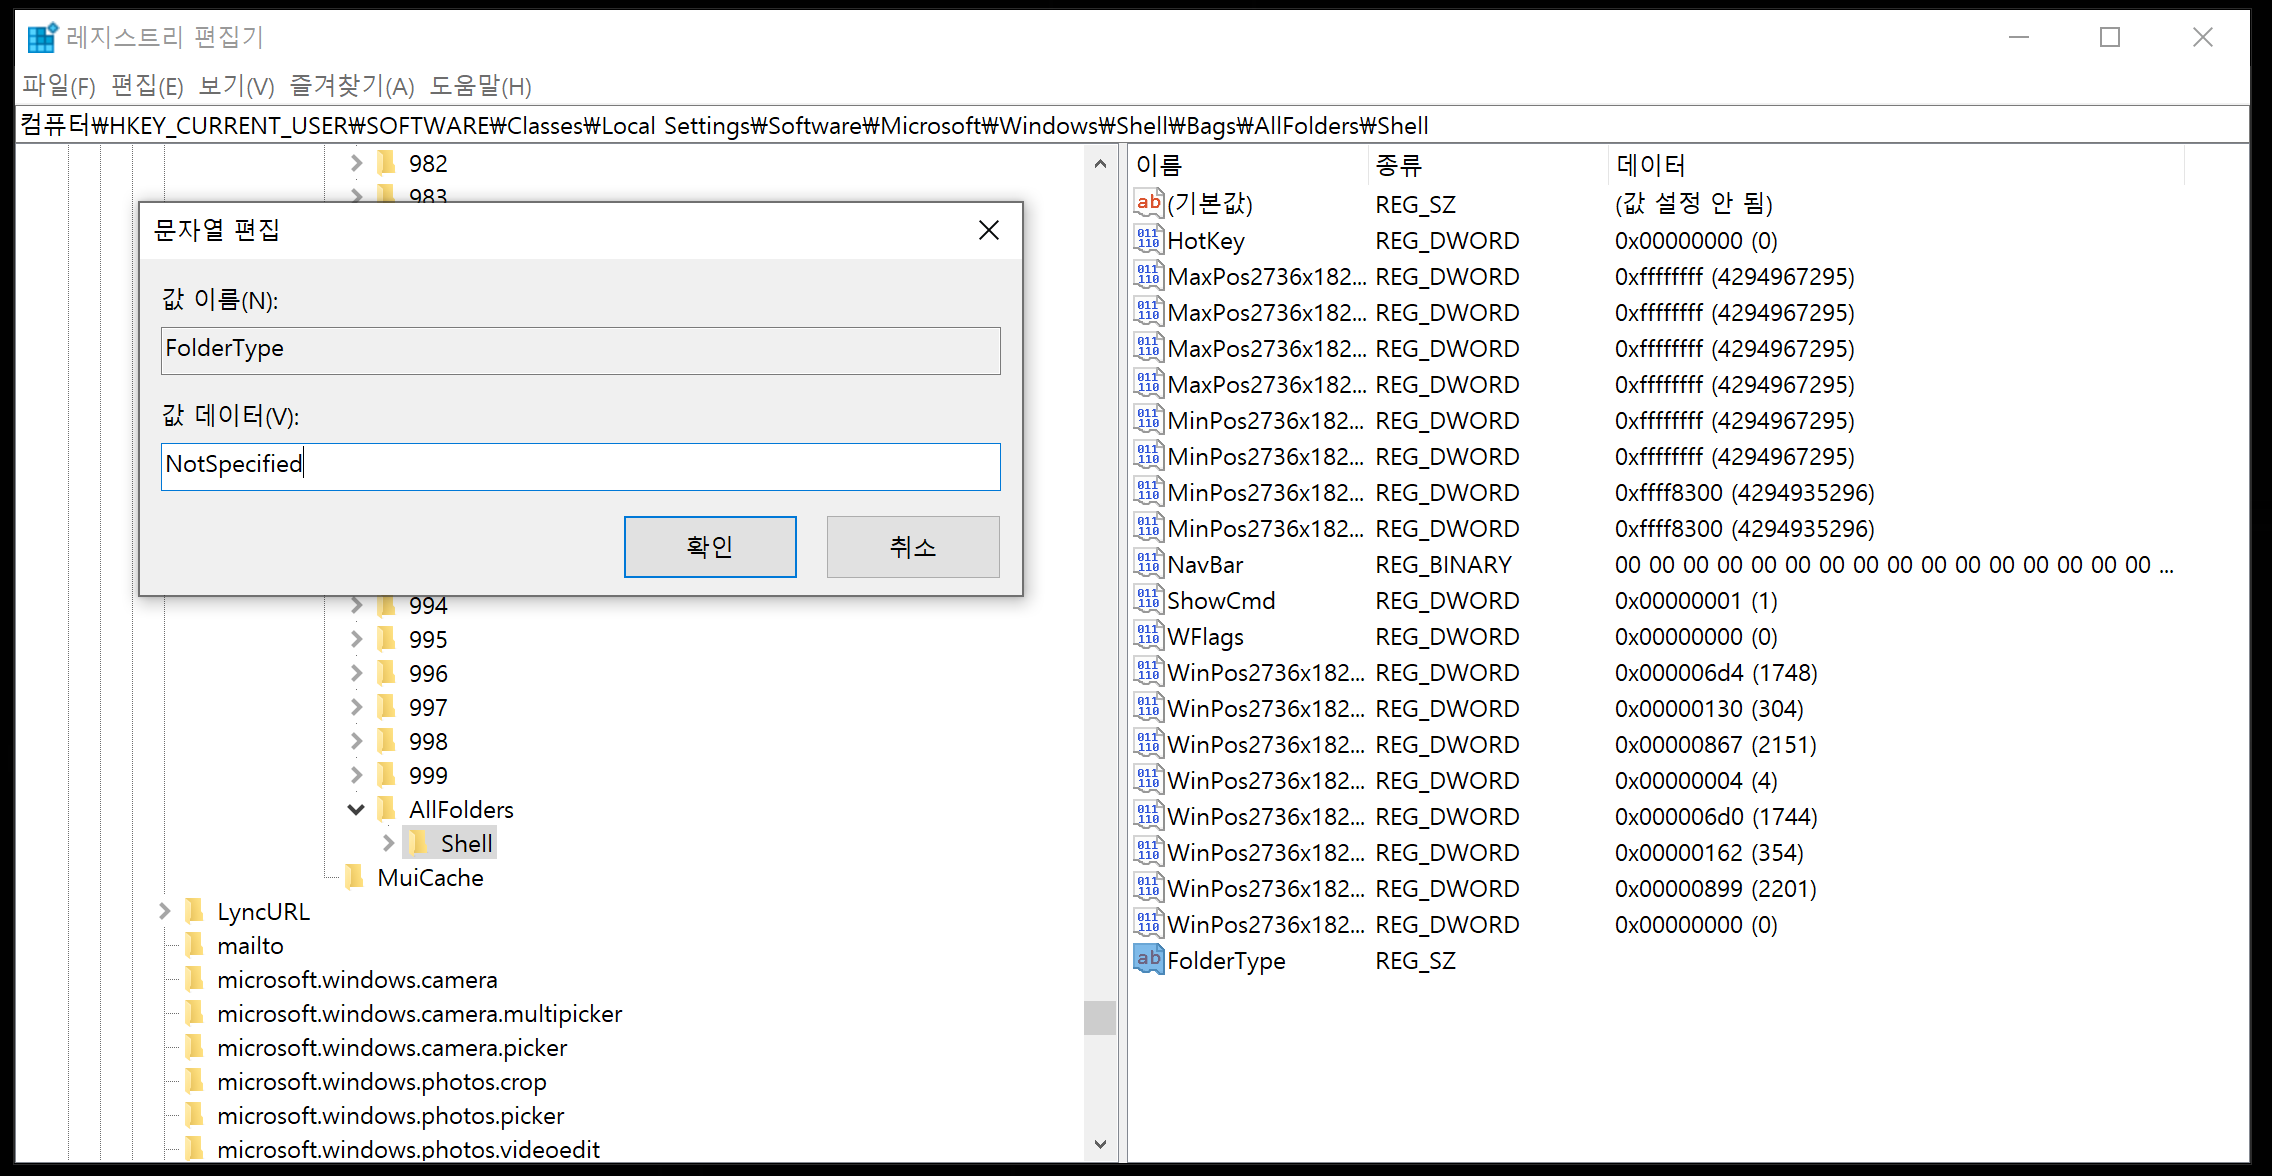This screenshot has height=1176, width=2272.
Task: Open the 즐겨찾기(A) menu
Action: (352, 86)
